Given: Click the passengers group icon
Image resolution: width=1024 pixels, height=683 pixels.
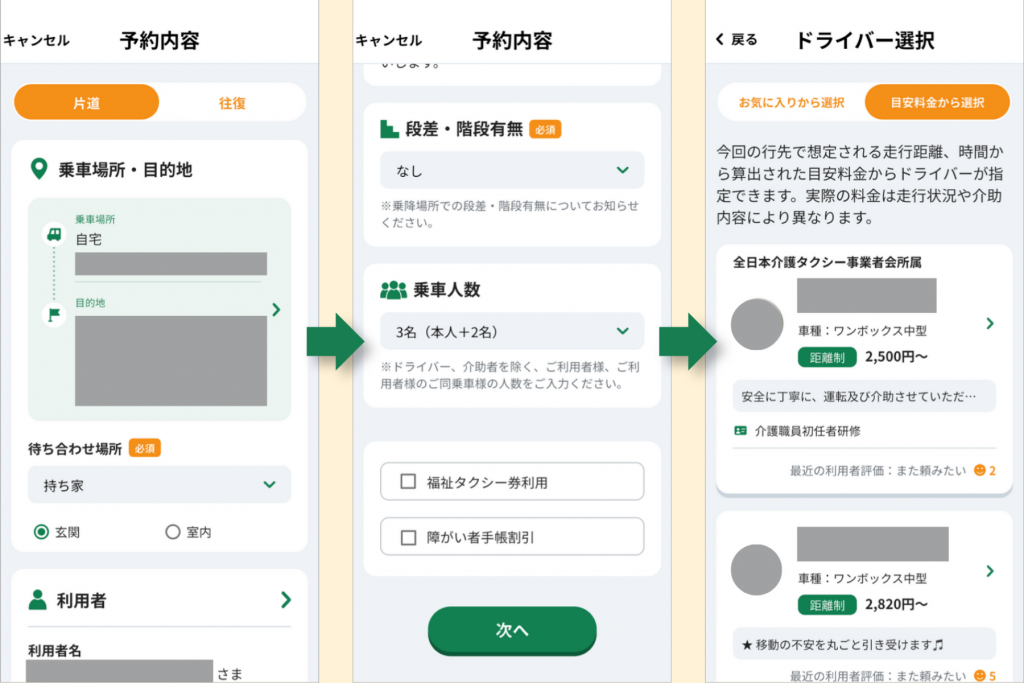Looking at the screenshot, I should coord(393,290).
